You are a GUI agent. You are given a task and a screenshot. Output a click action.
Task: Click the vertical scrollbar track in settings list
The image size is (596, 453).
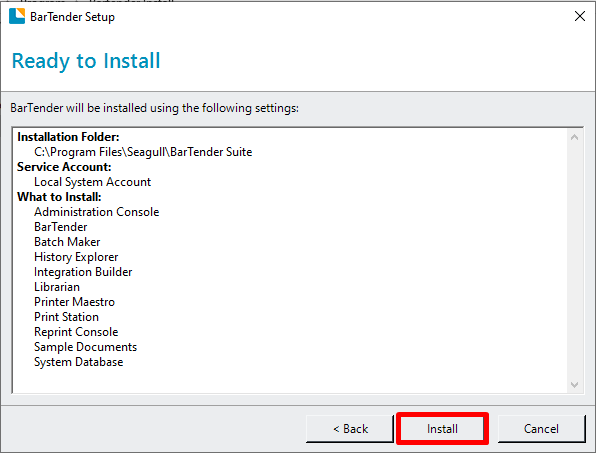[574, 261]
